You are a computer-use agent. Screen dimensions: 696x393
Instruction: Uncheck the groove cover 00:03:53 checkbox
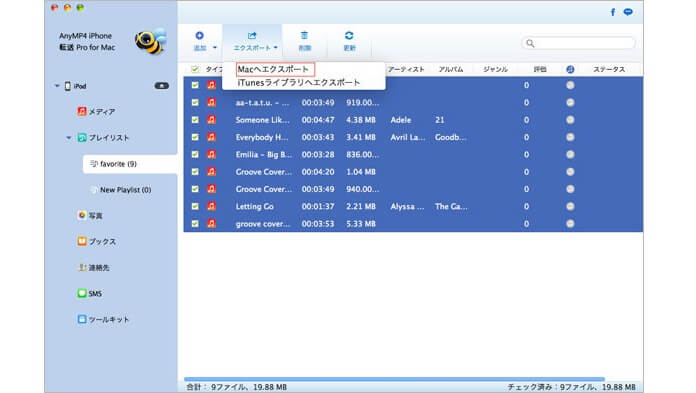[195, 224]
